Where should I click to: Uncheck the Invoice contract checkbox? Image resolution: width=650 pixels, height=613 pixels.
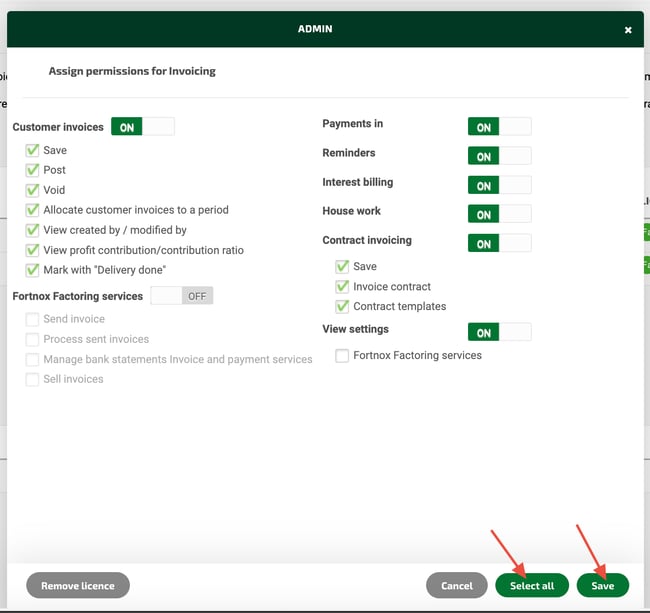343,286
